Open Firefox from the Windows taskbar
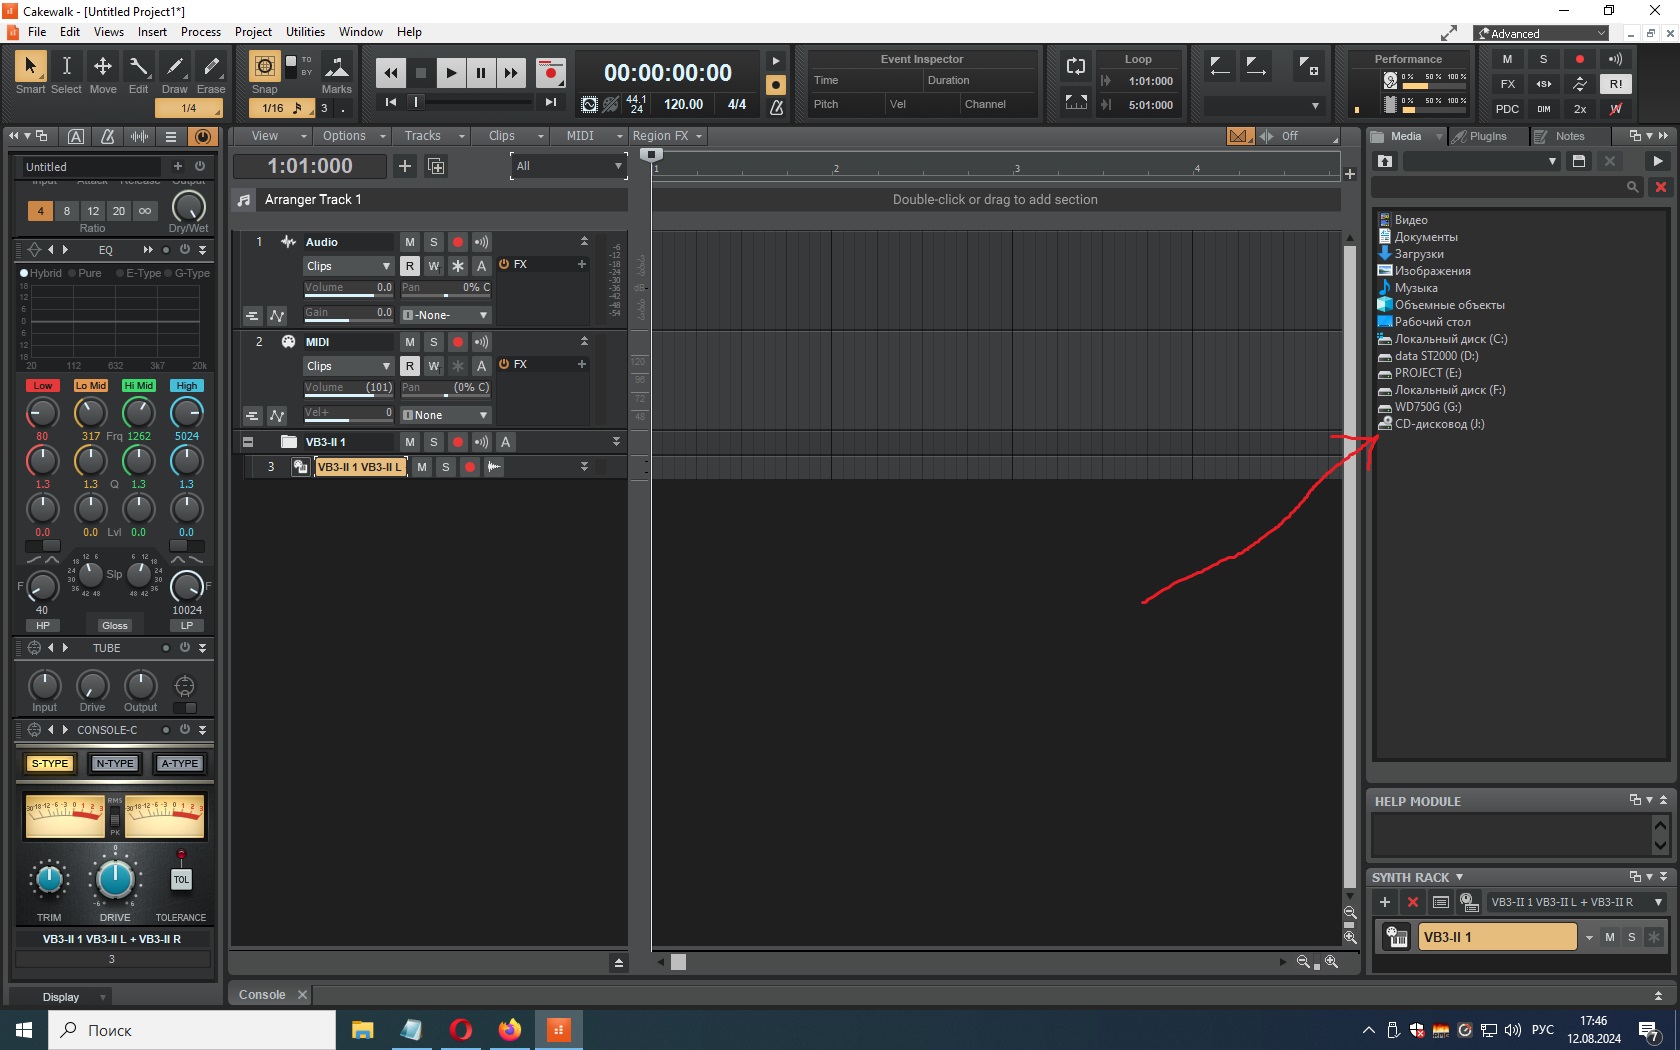1680x1050 pixels. [x=510, y=1030]
